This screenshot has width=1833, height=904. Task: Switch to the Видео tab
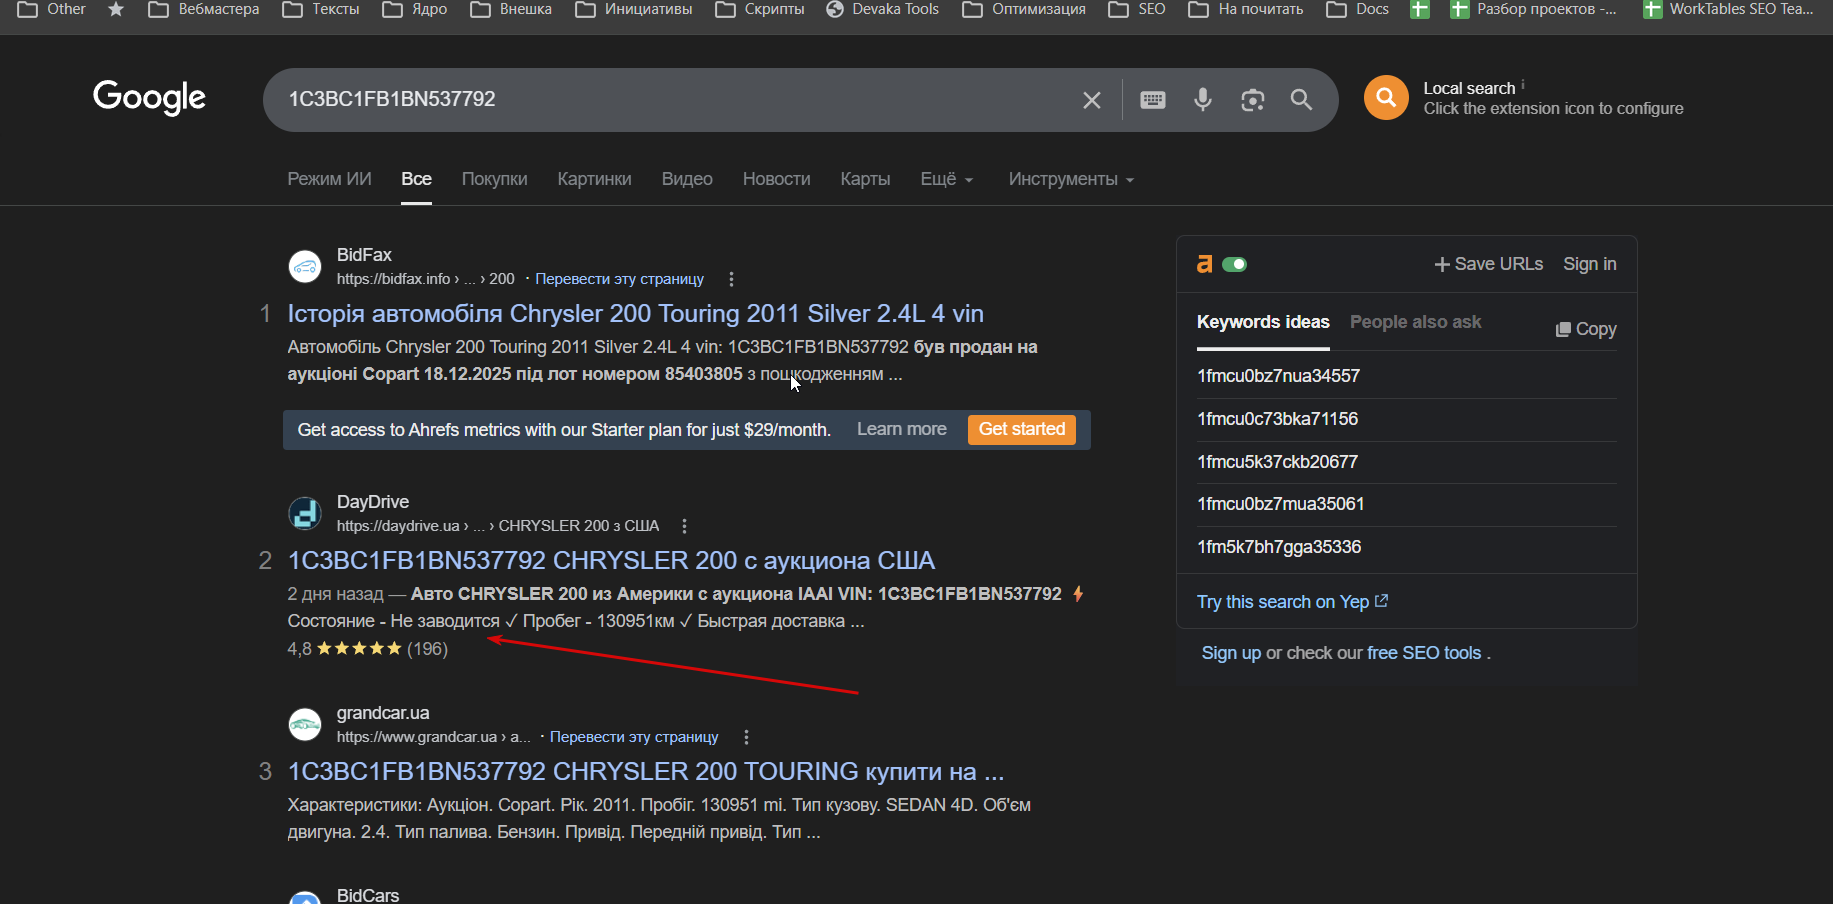687,179
